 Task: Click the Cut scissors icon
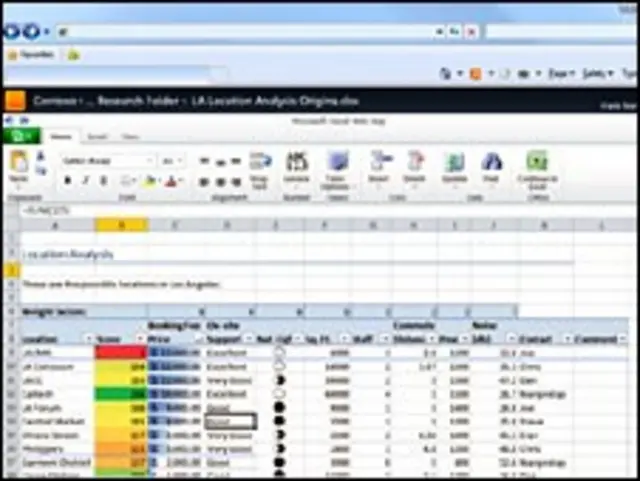pos(40,156)
